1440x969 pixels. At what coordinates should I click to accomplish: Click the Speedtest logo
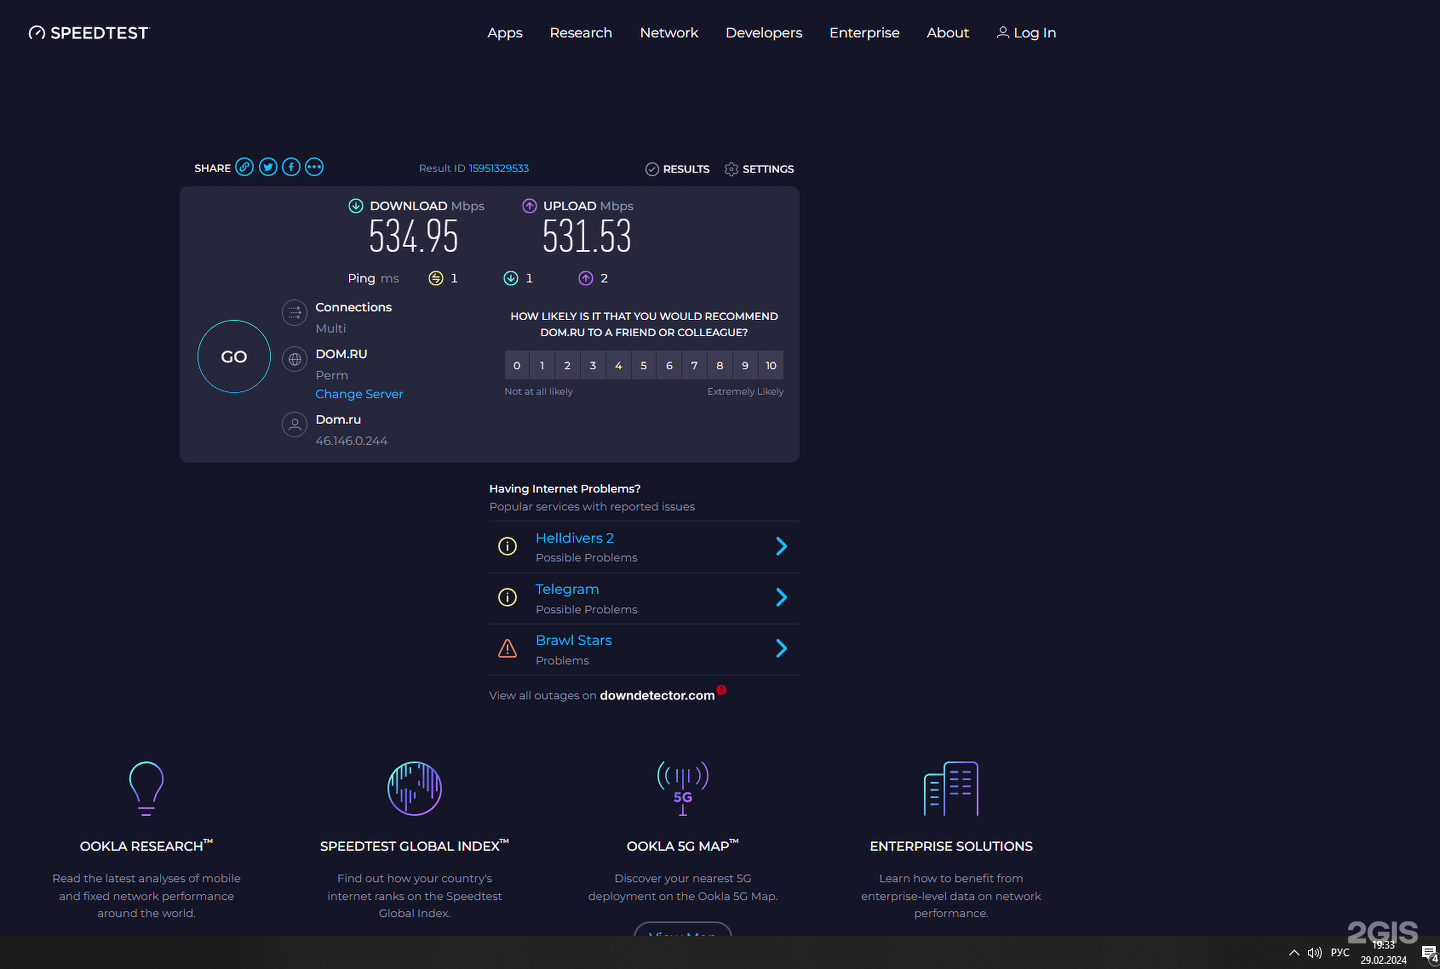click(x=88, y=33)
